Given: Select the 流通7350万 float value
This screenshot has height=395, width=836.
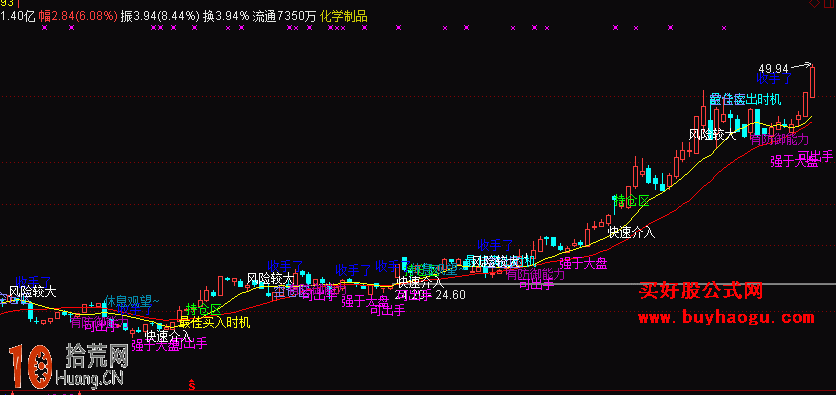Looking at the screenshot, I should tap(284, 16).
